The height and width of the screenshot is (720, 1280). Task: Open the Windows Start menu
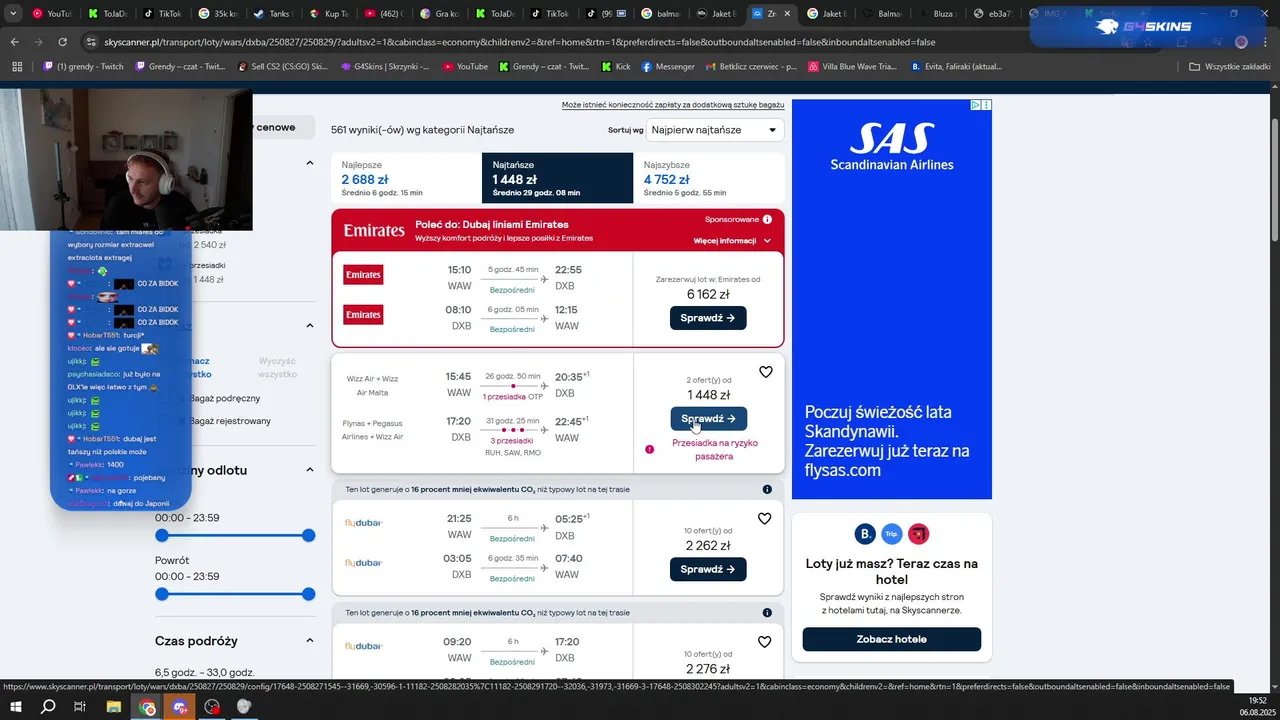17,707
